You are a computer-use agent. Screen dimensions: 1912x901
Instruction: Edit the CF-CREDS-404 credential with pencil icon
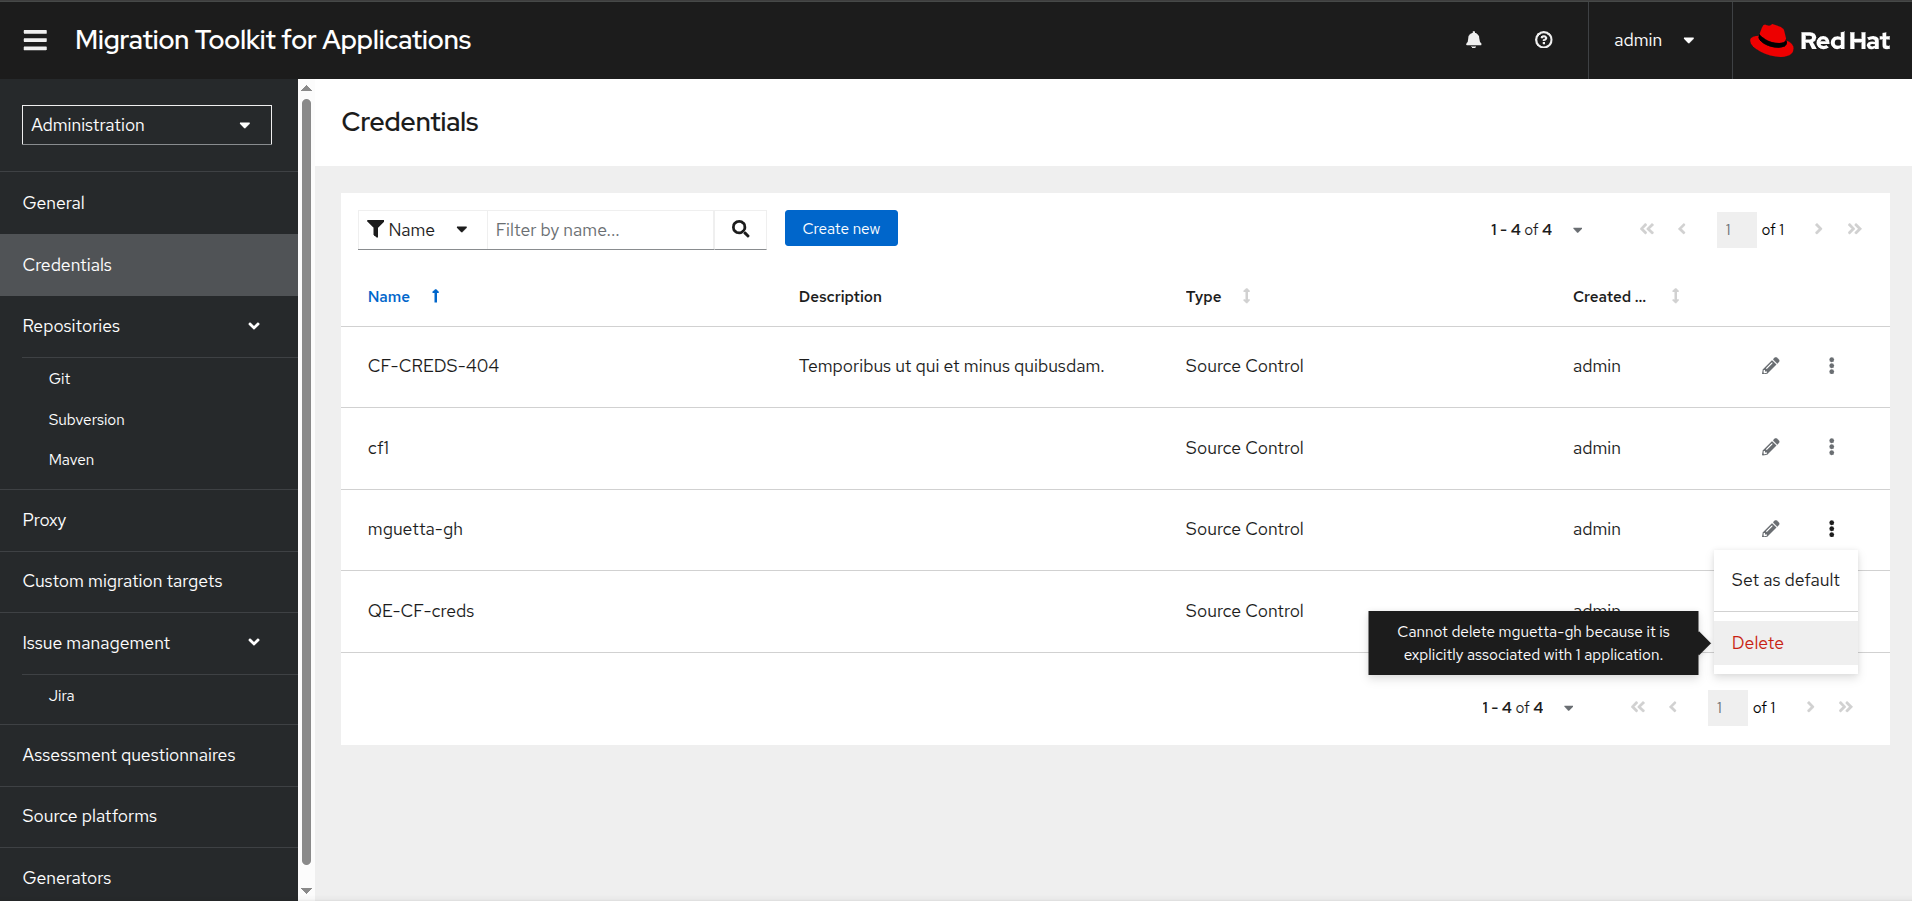point(1770,366)
